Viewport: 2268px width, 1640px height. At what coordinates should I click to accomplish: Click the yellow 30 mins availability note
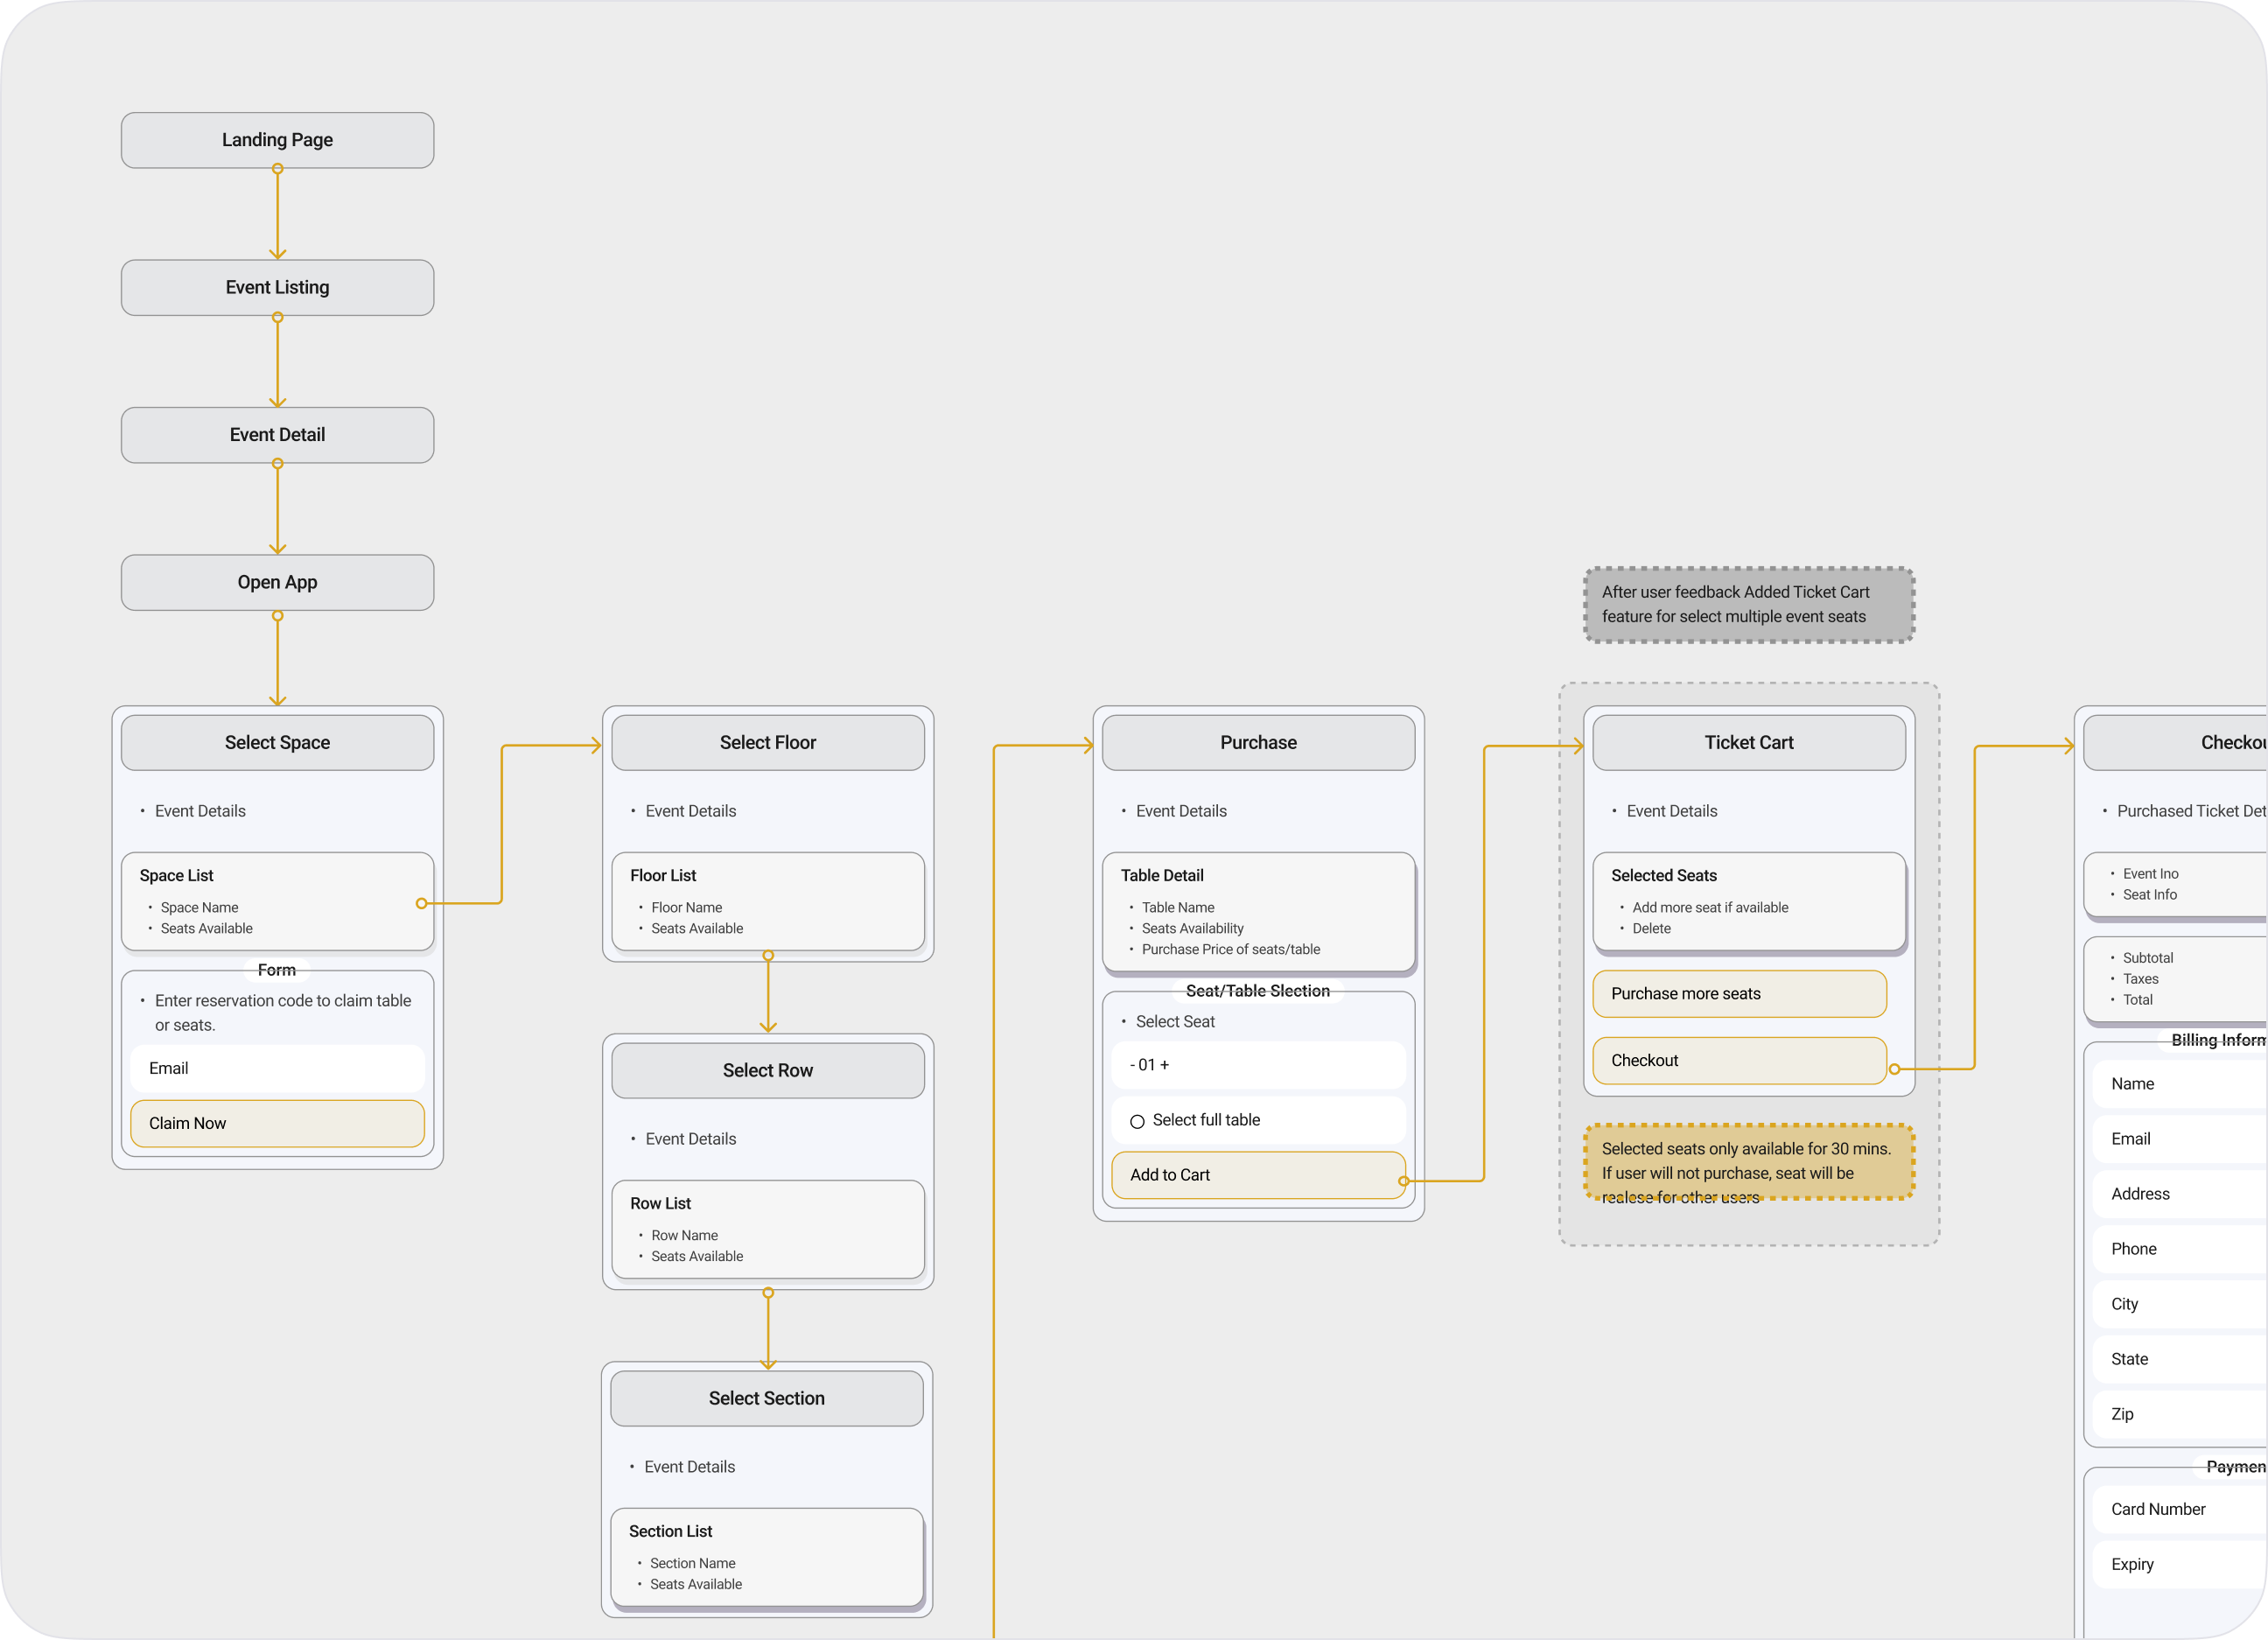coord(1748,1161)
